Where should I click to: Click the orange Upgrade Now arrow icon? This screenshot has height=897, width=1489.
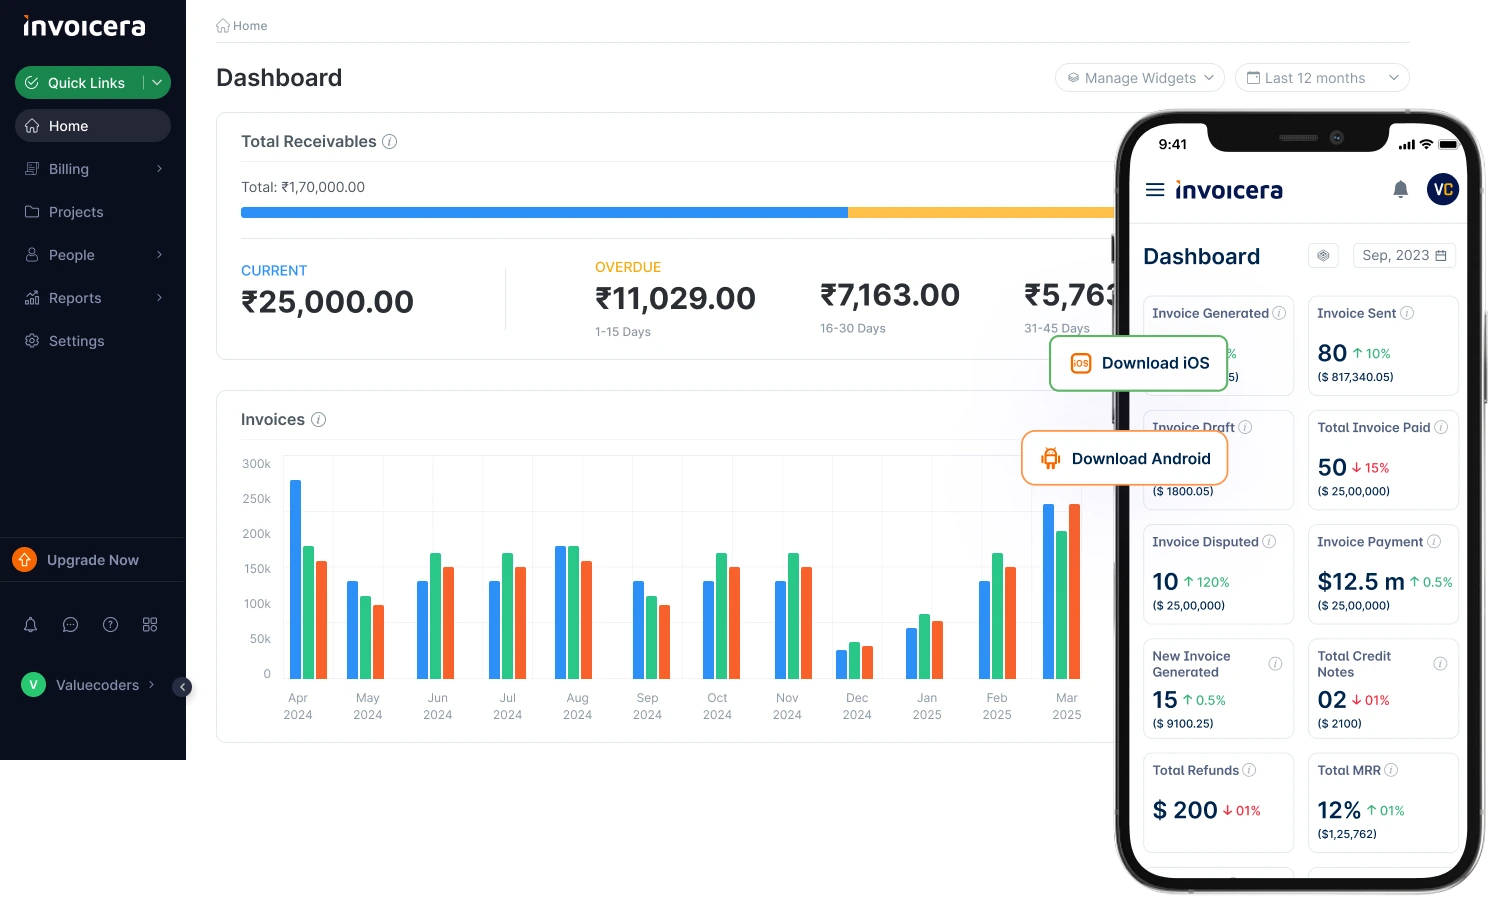coord(25,560)
